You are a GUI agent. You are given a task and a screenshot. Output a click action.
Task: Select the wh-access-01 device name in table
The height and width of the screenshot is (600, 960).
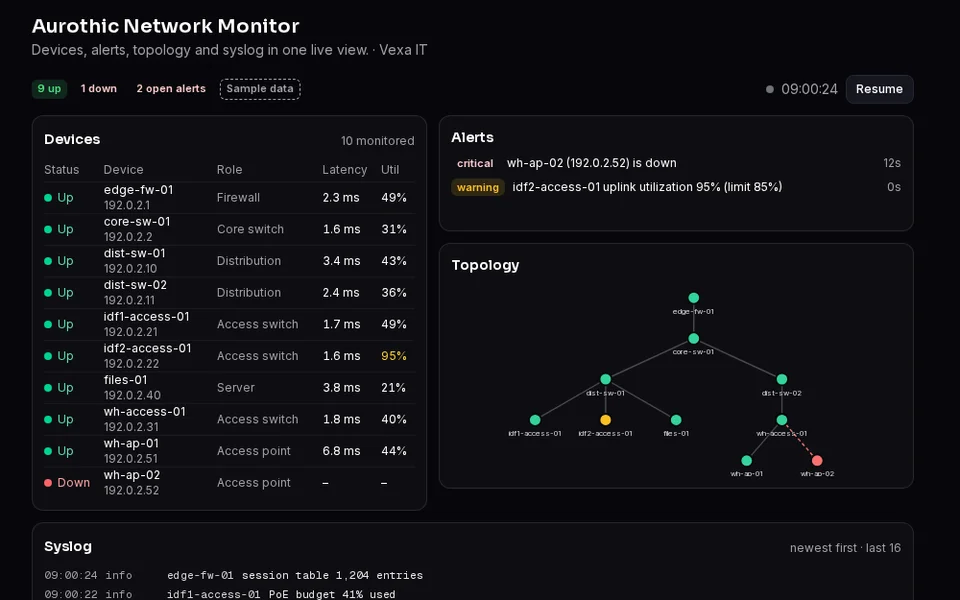pyautogui.click(x=144, y=411)
